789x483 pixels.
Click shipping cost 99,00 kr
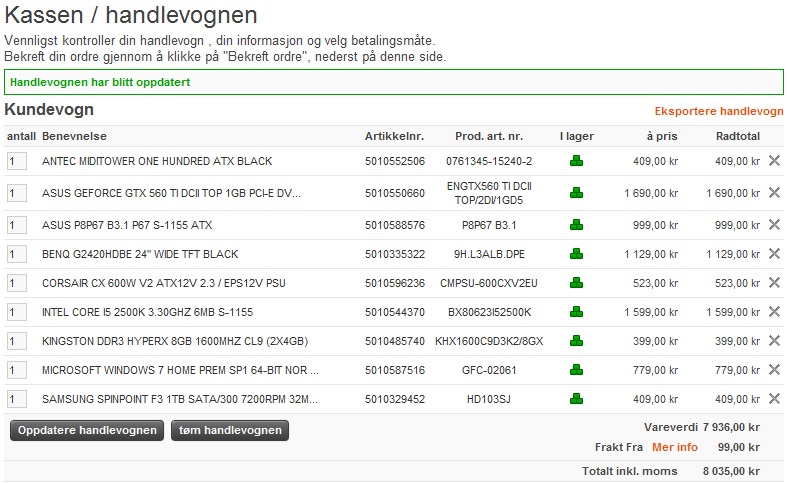pos(739,447)
